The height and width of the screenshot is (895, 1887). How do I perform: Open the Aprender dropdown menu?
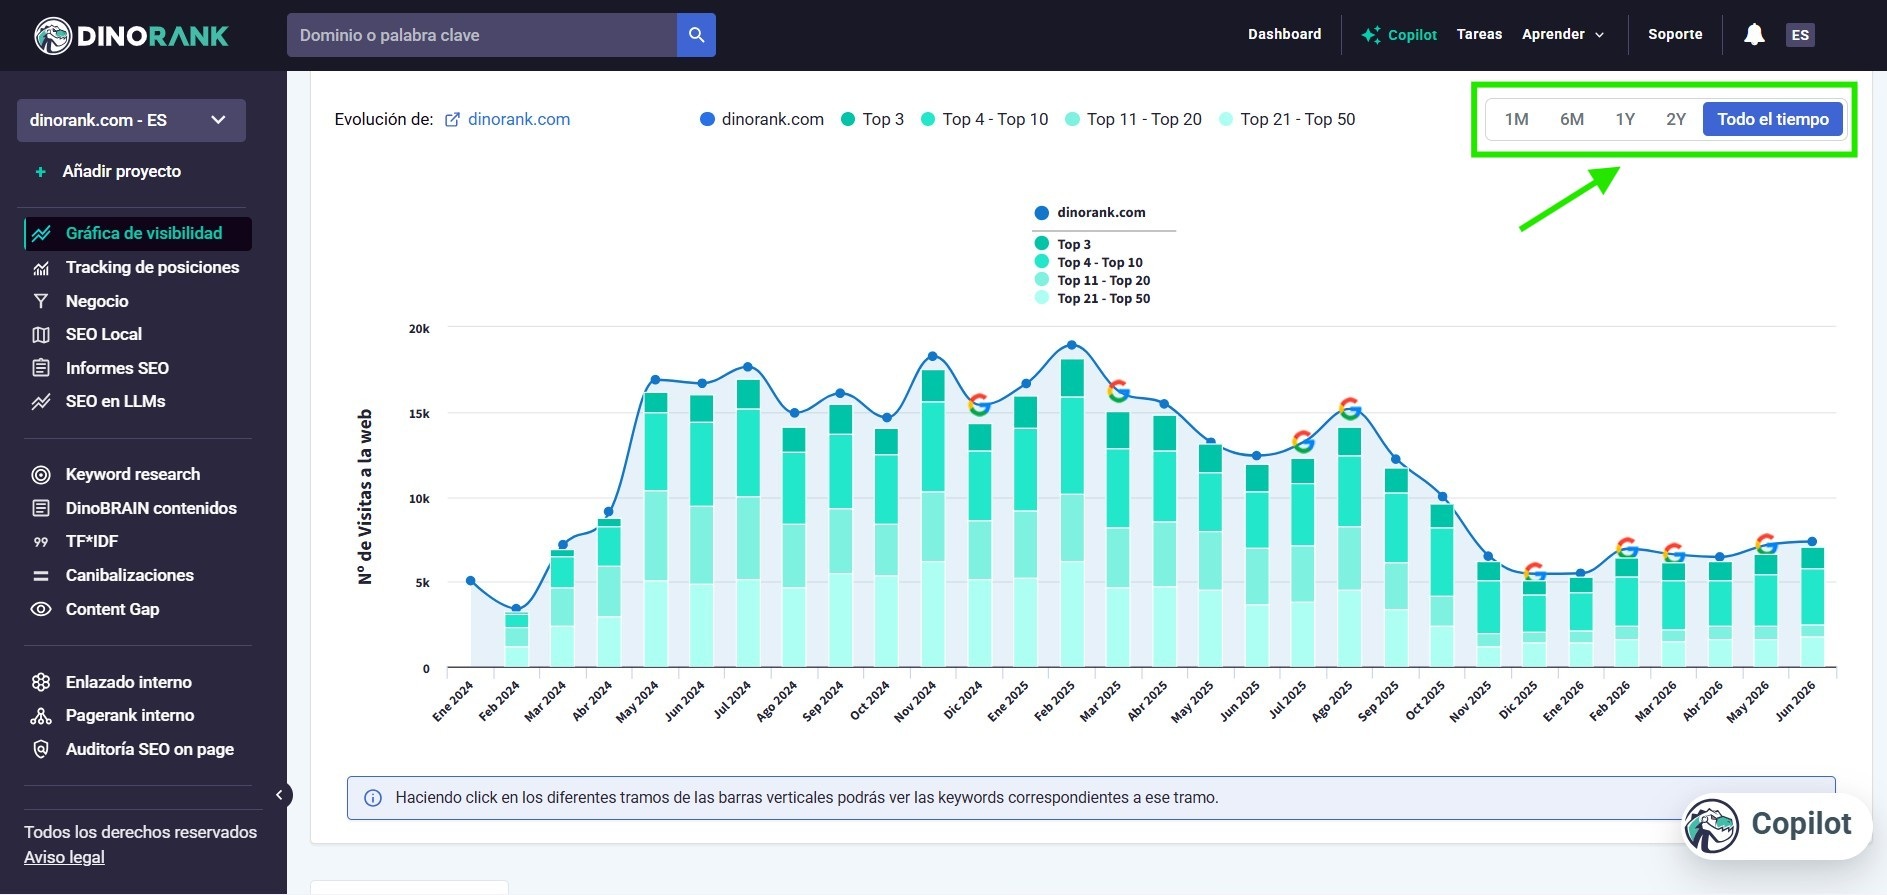coord(1563,34)
